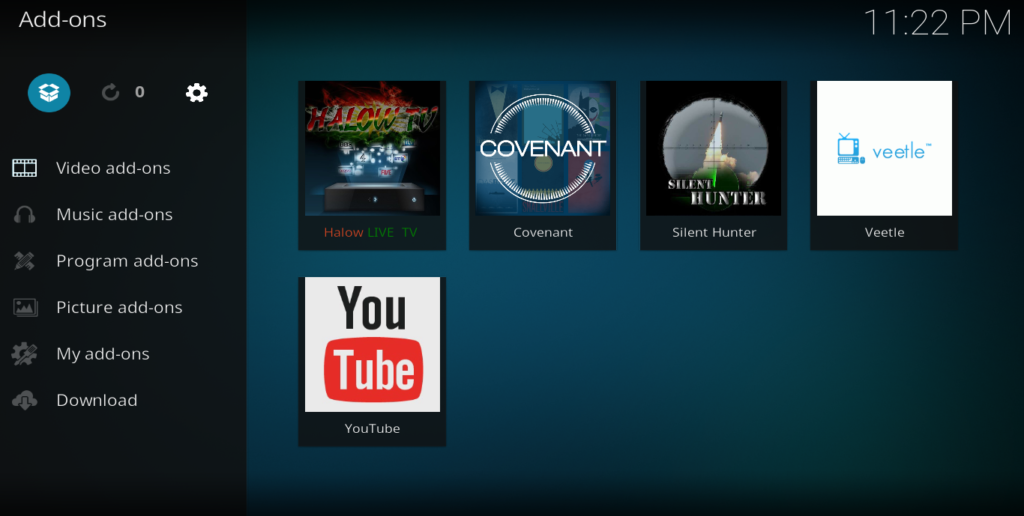Click the Program add-ons tools icon

(x=25, y=261)
